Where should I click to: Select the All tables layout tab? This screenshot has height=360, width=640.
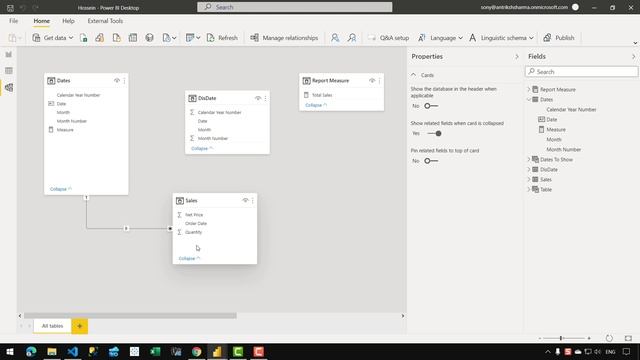coord(52,326)
